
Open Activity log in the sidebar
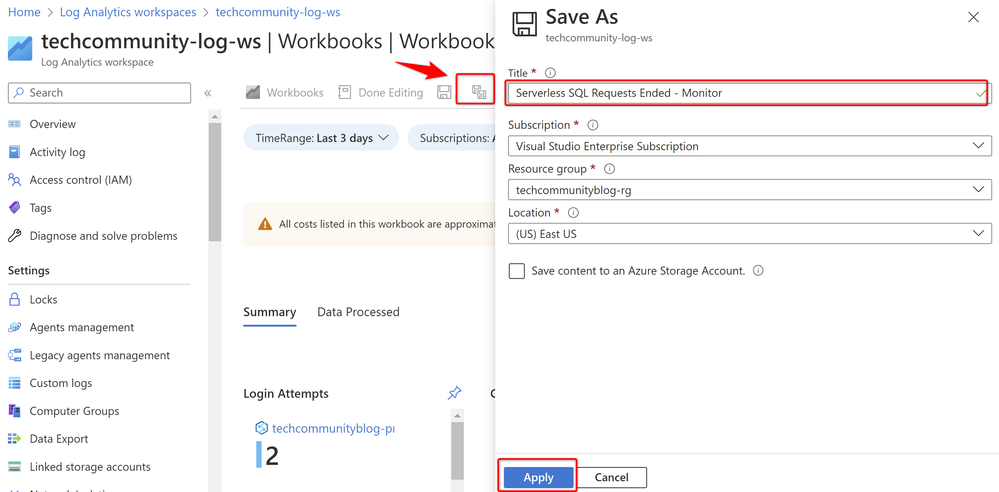click(57, 152)
